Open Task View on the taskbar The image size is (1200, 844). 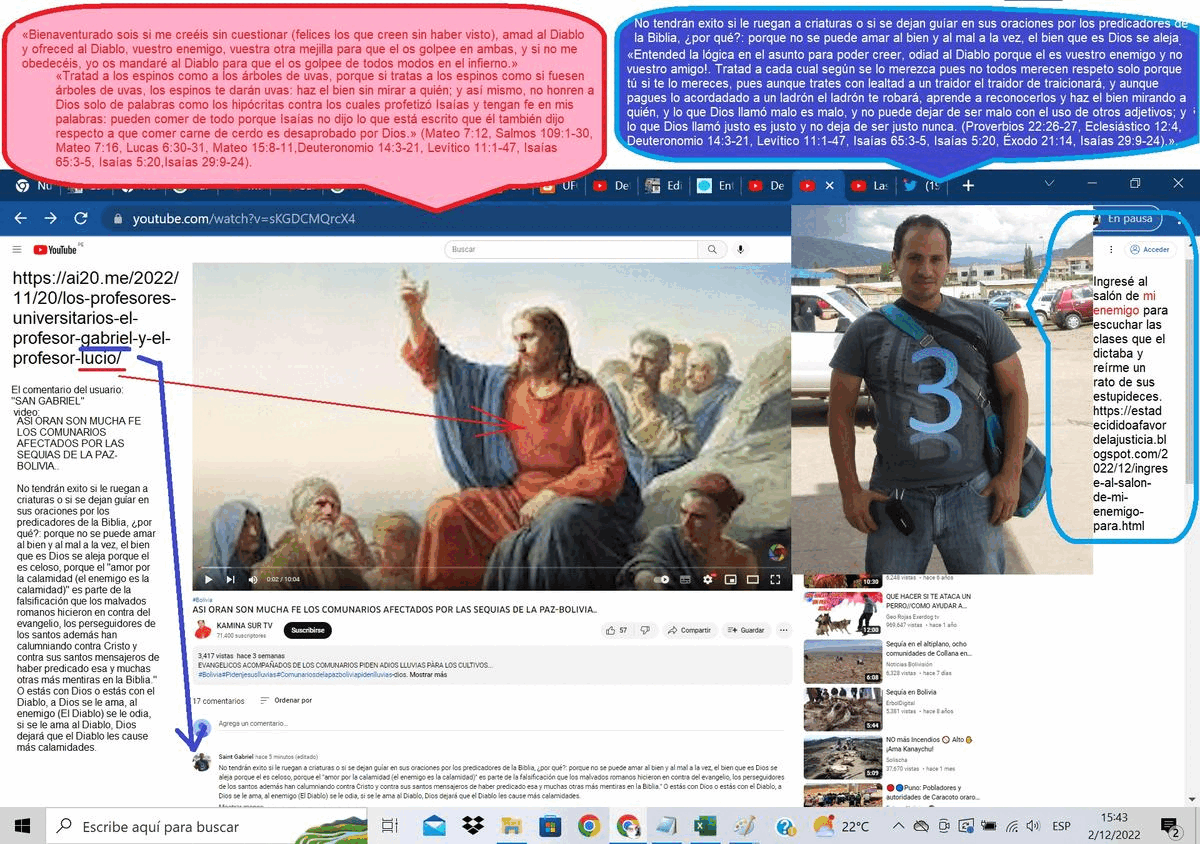coord(390,826)
